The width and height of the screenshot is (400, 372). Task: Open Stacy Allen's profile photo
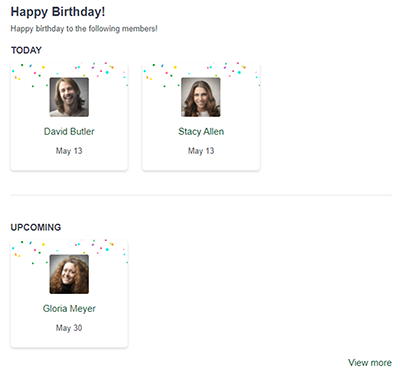201,97
